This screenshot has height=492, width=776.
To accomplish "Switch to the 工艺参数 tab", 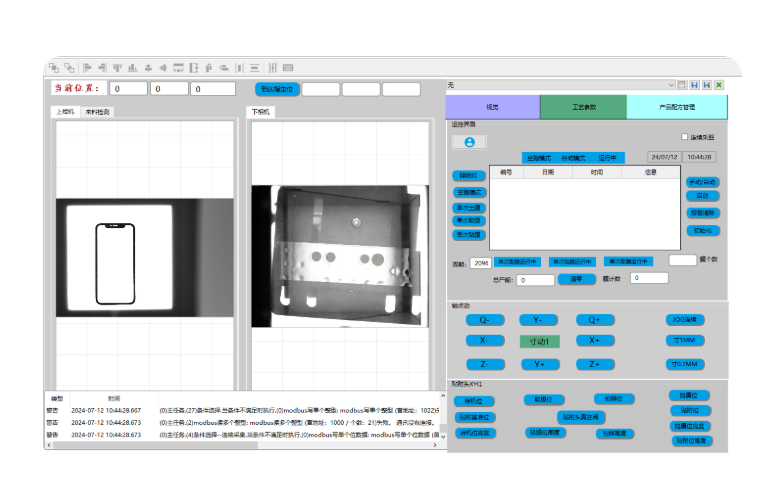I will 583,106.
